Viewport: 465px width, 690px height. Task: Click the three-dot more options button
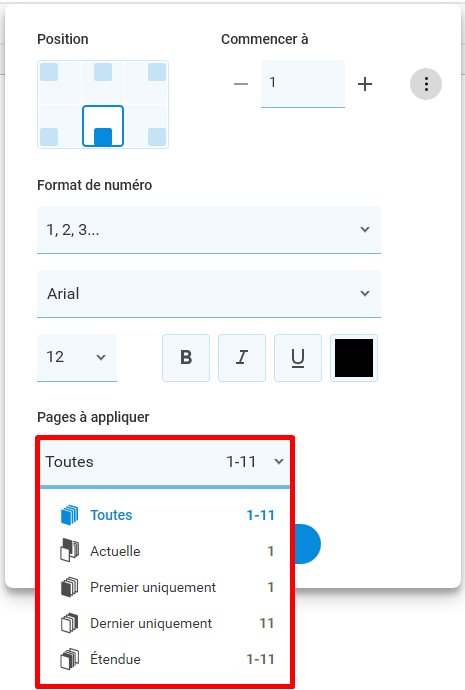click(x=426, y=84)
